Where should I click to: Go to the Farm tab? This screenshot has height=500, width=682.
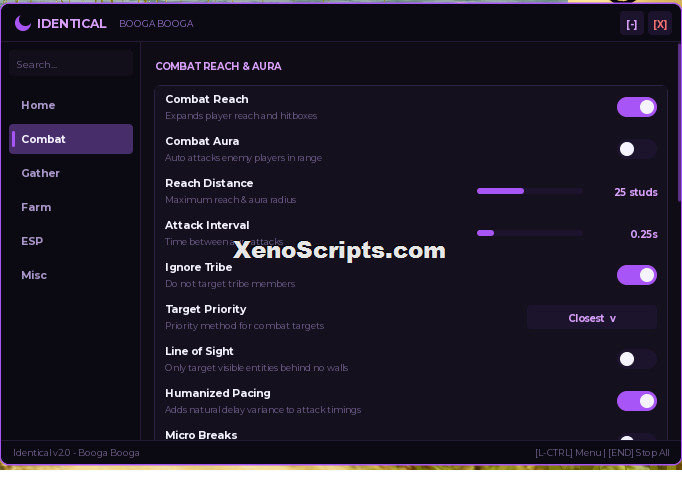pyautogui.click(x=71, y=207)
